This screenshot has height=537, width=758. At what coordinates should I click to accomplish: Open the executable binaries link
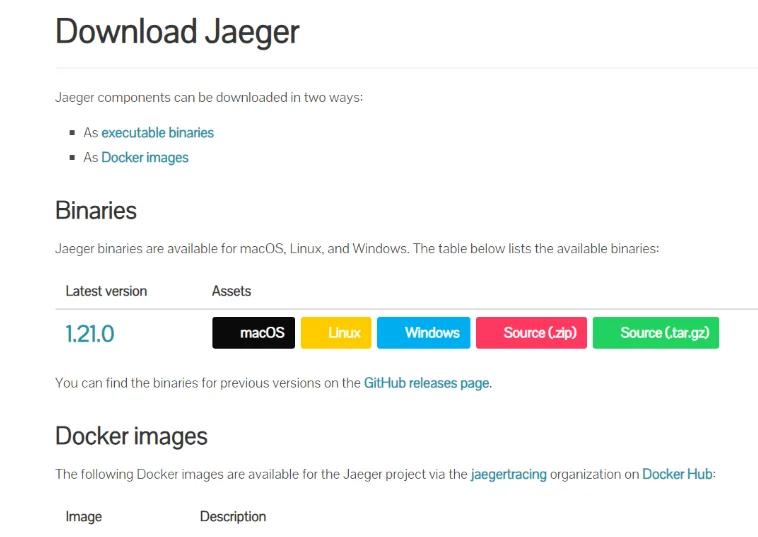[158, 133]
